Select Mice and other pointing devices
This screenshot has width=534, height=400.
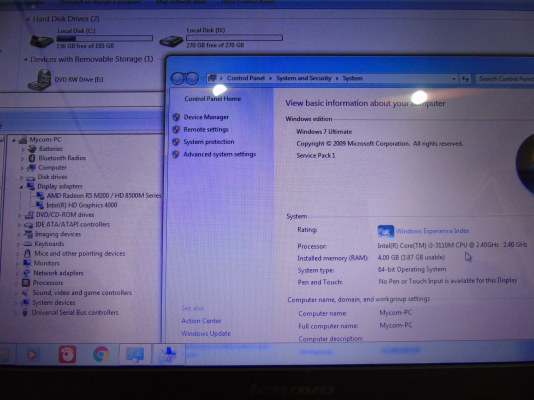pyautogui.click(x=79, y=254)
